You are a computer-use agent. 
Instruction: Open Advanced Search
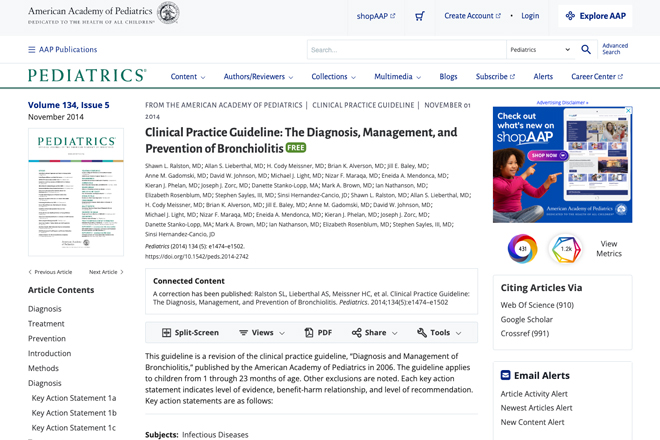(615, 49)
